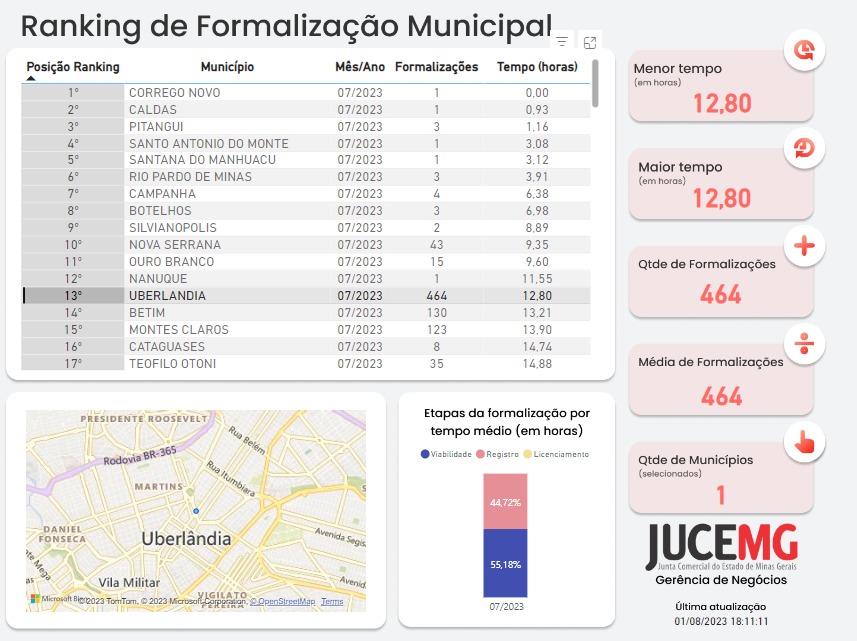This screenshot has height=641, width=857.
Task: Click the division icon on Média de Formalizações
Action: point(804,343)
